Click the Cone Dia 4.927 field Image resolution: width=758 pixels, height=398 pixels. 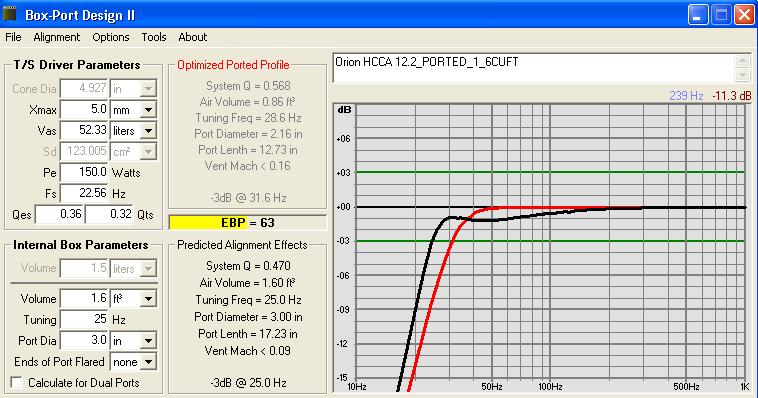[85, 89]
